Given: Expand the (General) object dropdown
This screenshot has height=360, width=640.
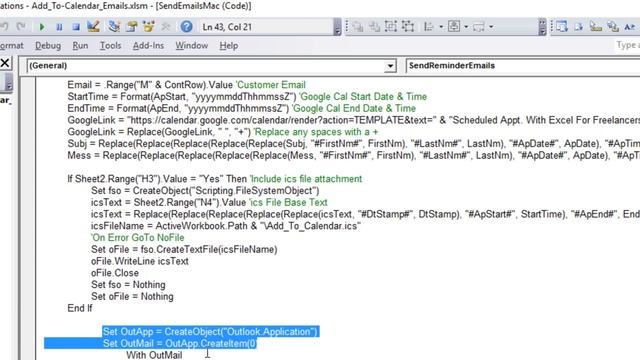Looking at the screenshot, I should pos(390,66).
